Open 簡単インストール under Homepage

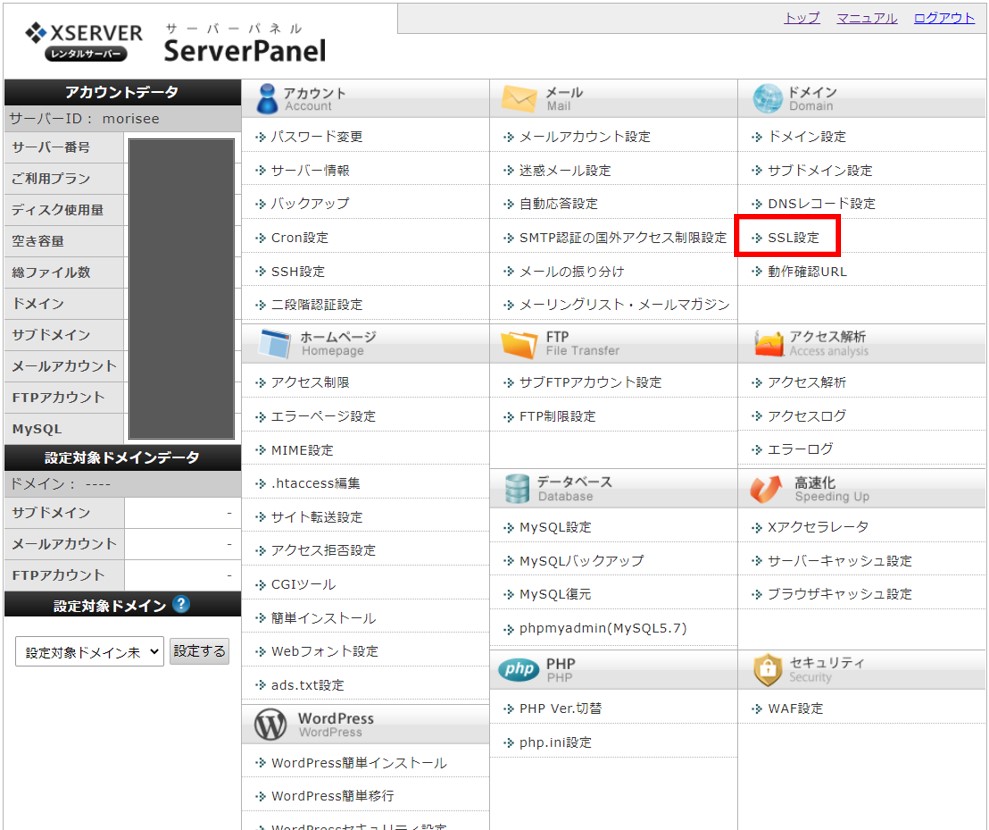point(323,618)
